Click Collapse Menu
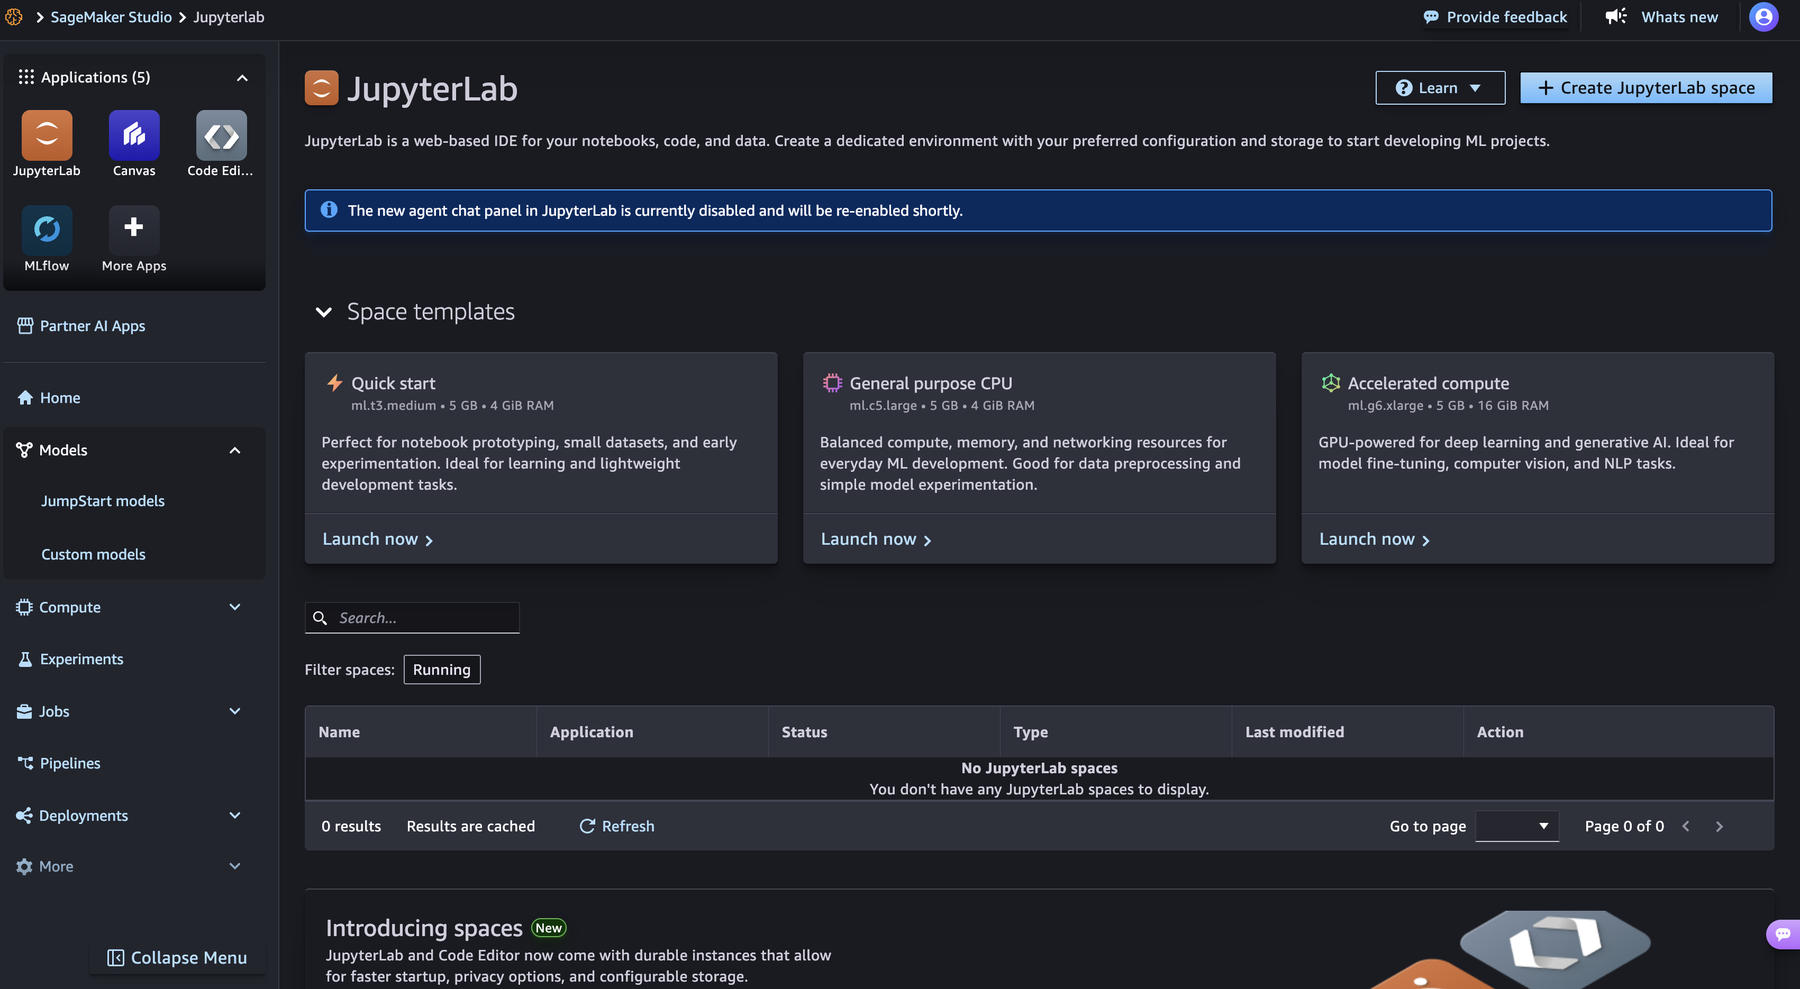Screen dimensions: 1800x989 point(177,958)
